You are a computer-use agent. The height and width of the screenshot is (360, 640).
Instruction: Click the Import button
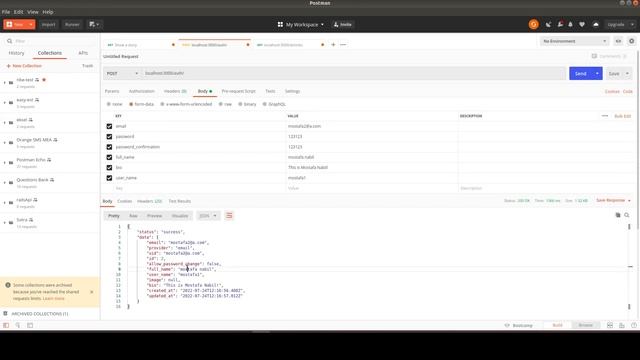(x=48, y=24)
